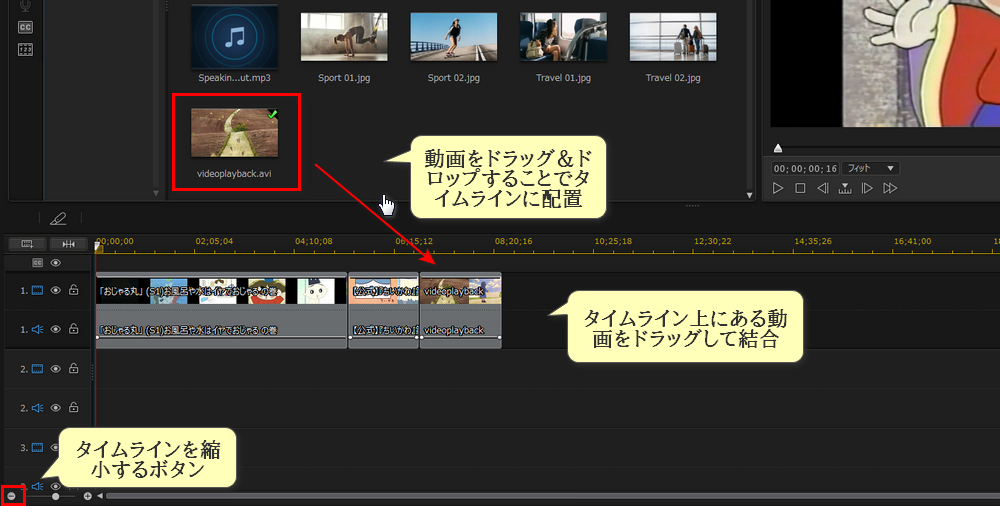Click the fit-entire-movie timeline view button
1000x506 pixels.
(68, 243)
